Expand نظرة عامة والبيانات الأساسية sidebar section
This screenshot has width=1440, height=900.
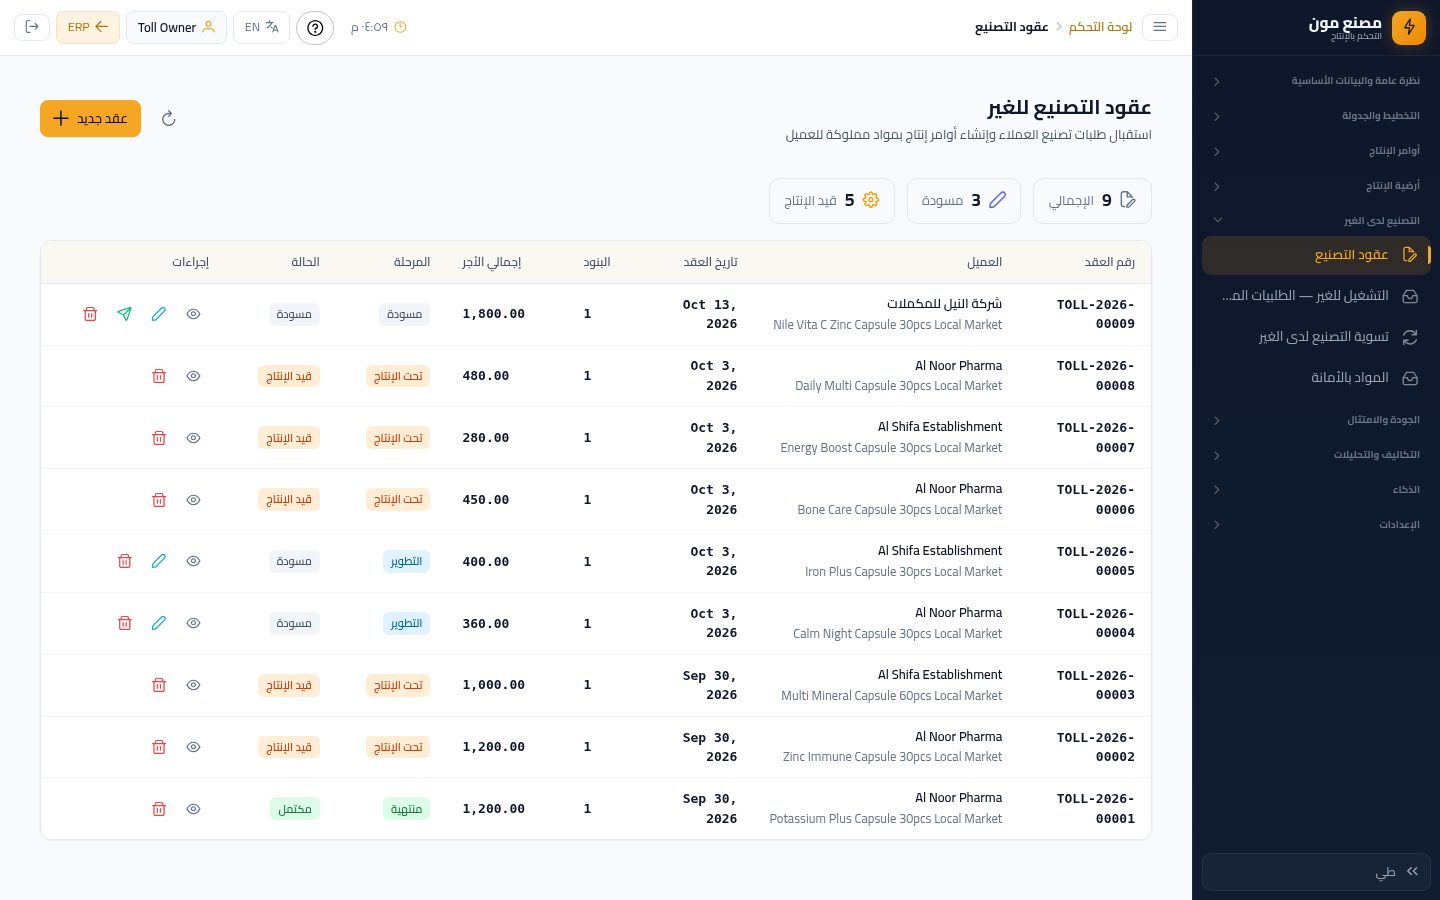coord(1316,81)
